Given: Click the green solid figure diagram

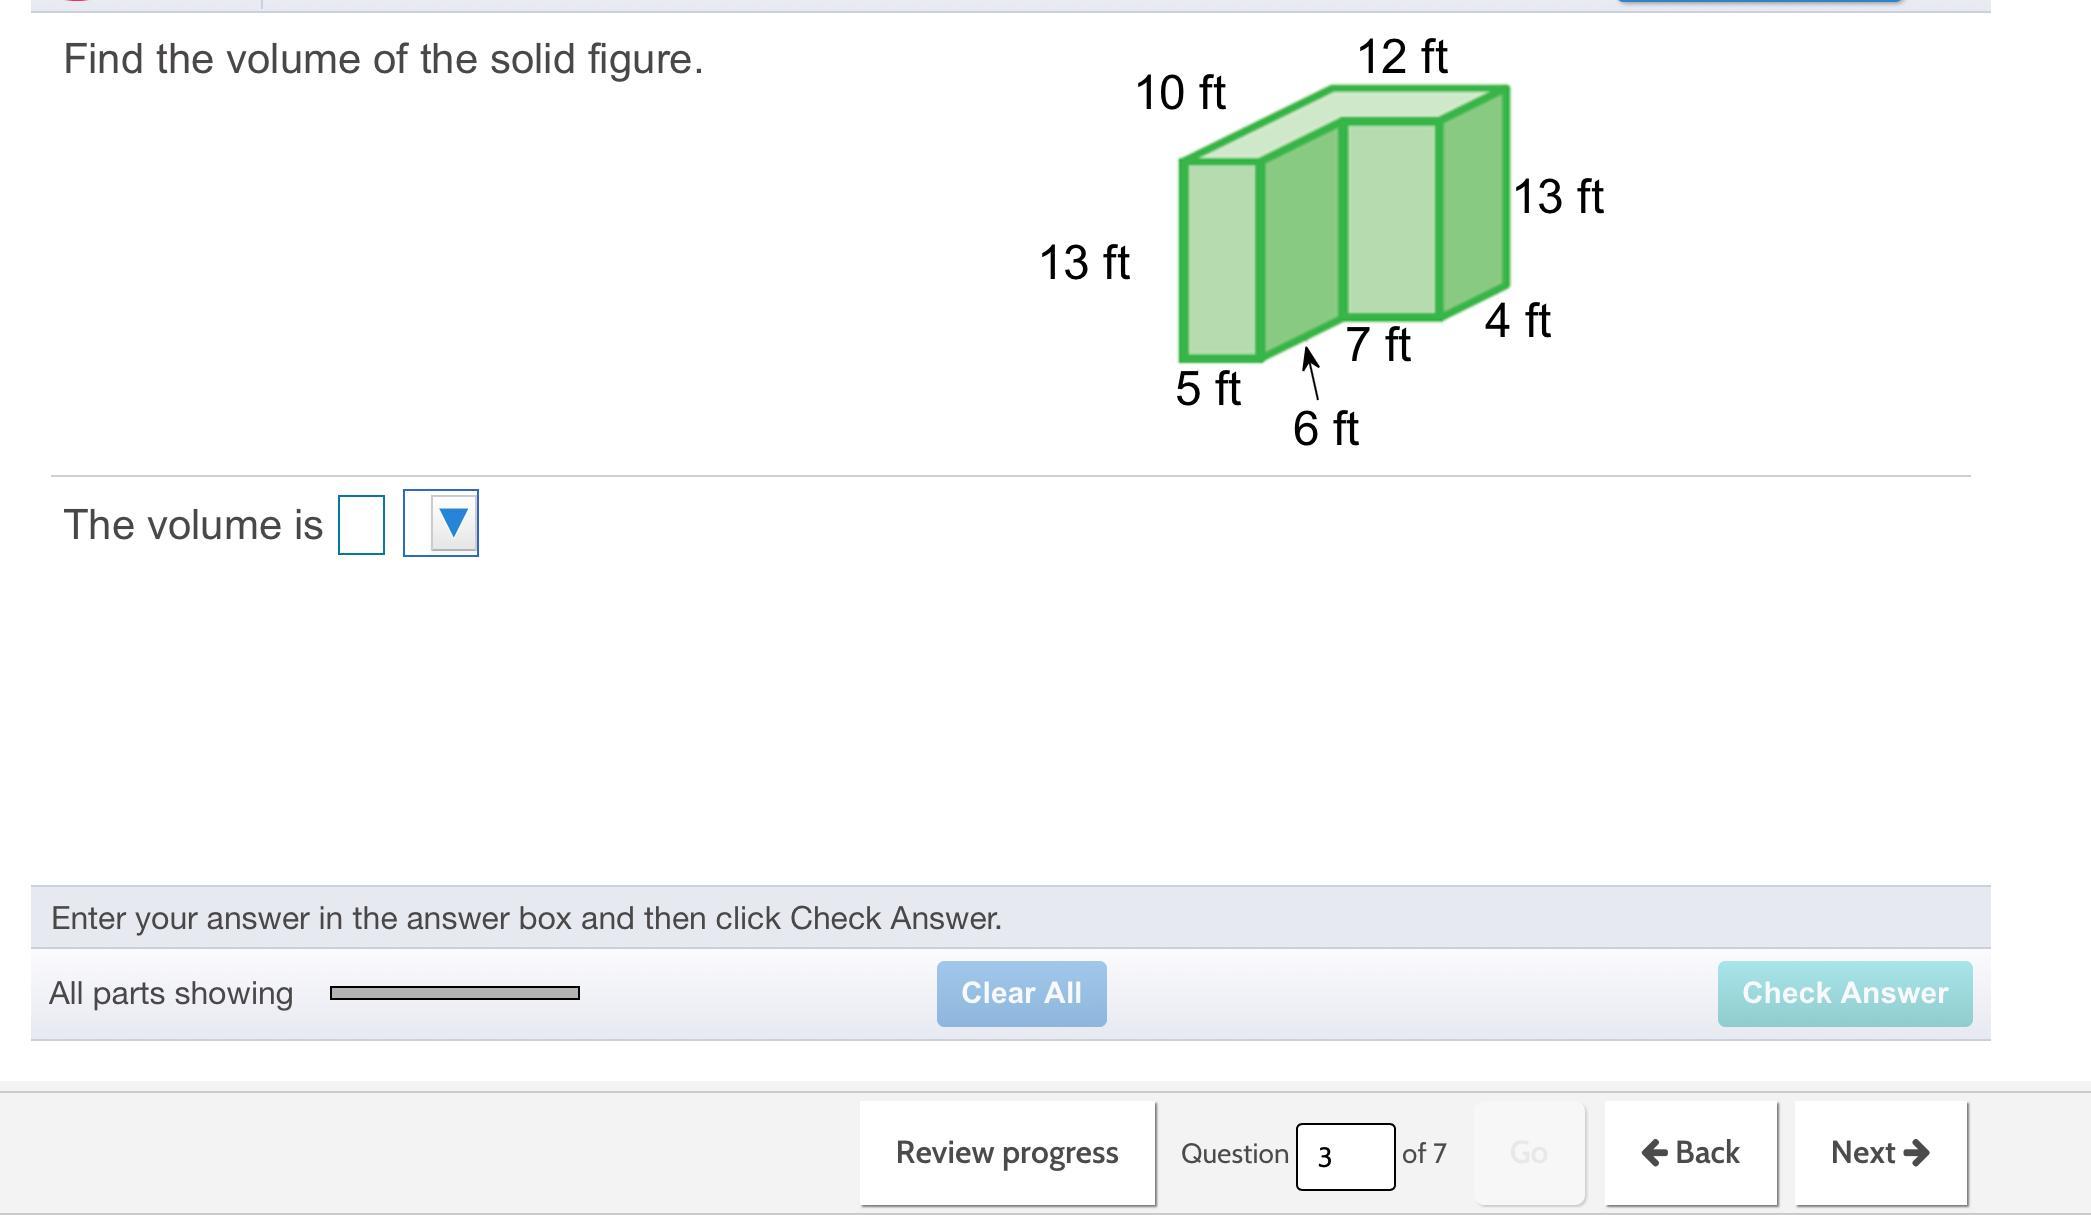Looking at the screenshot, I should pos(1344,222).
